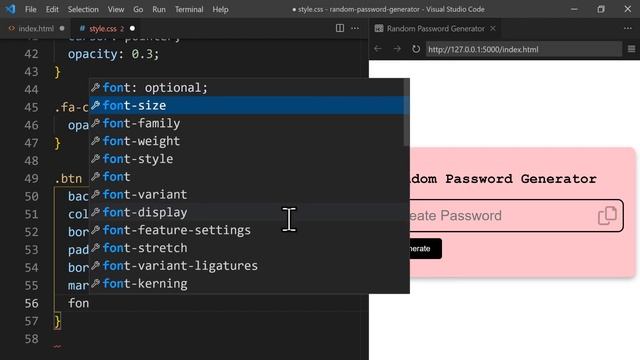Choose font-family autocomplete suggestion
Screen dimensions: 640x360
[x=247, y=123]
